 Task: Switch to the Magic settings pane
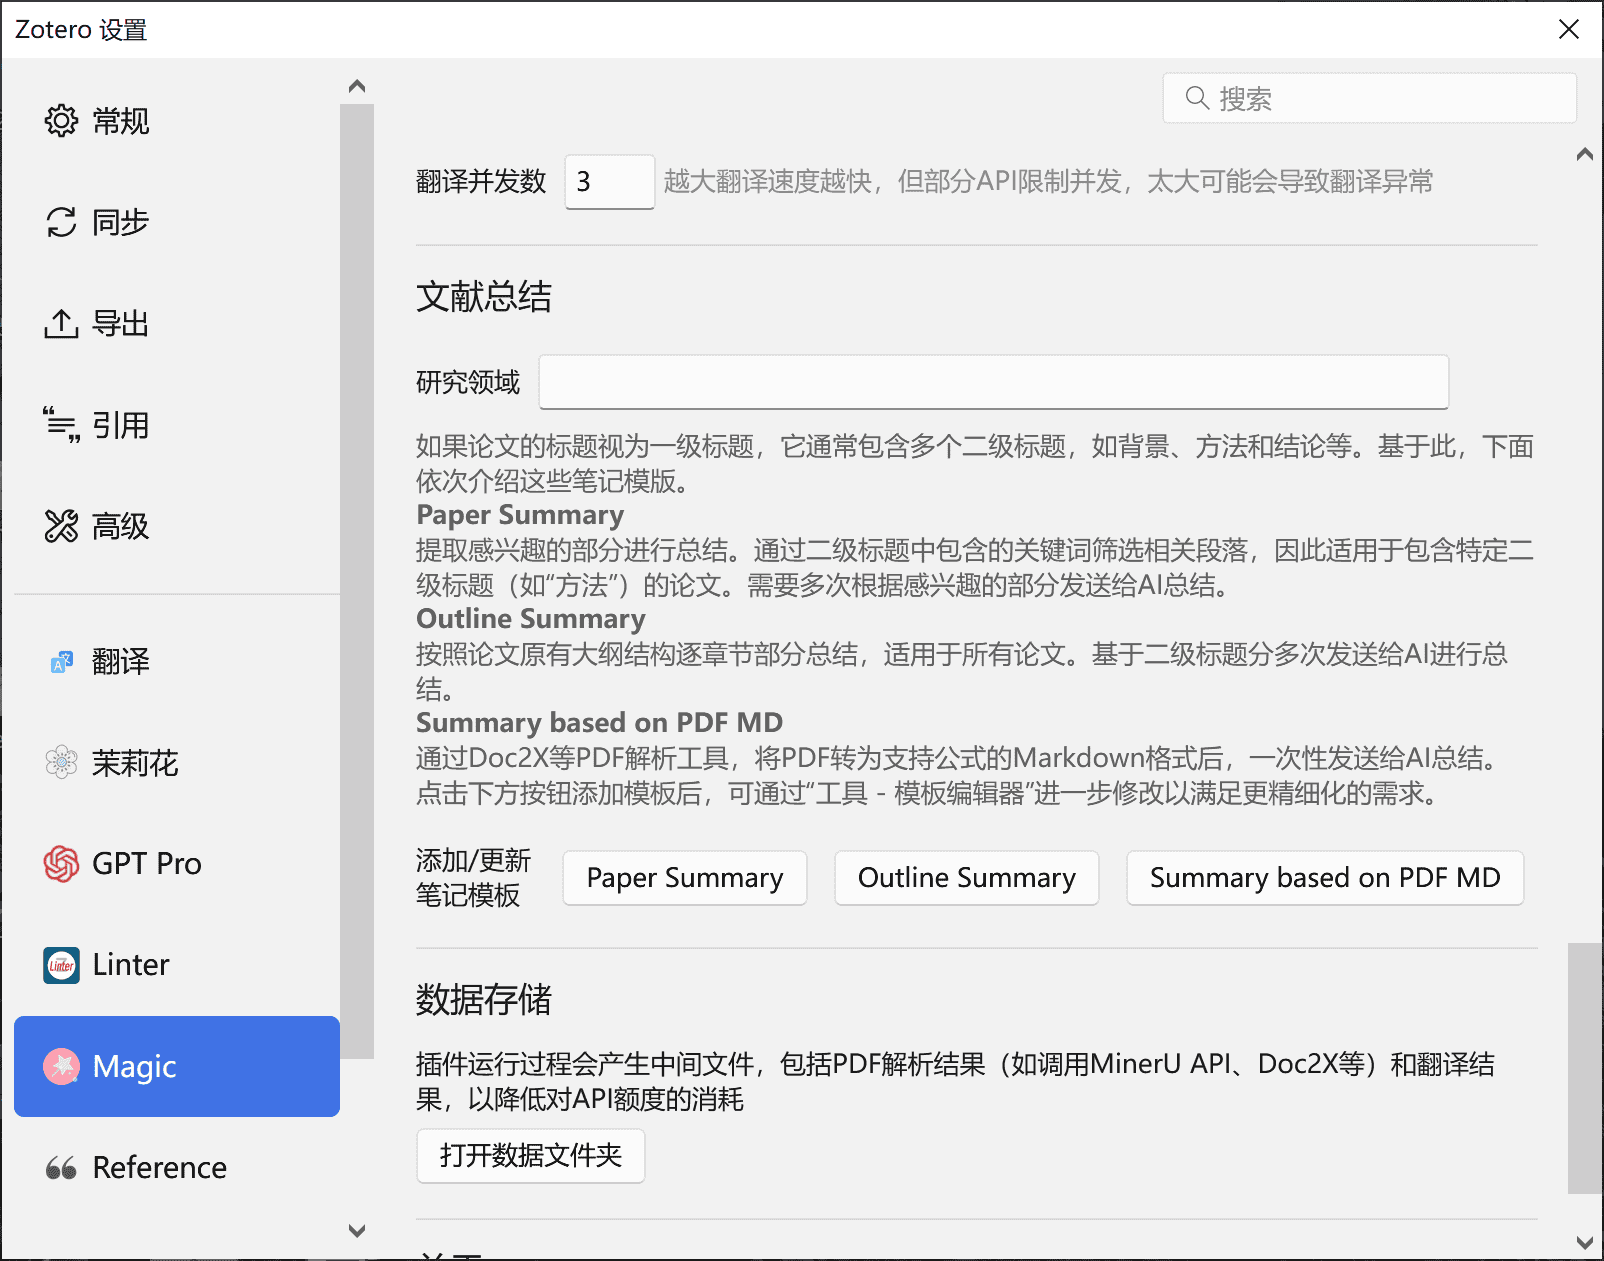click(x=135, y=1066)
